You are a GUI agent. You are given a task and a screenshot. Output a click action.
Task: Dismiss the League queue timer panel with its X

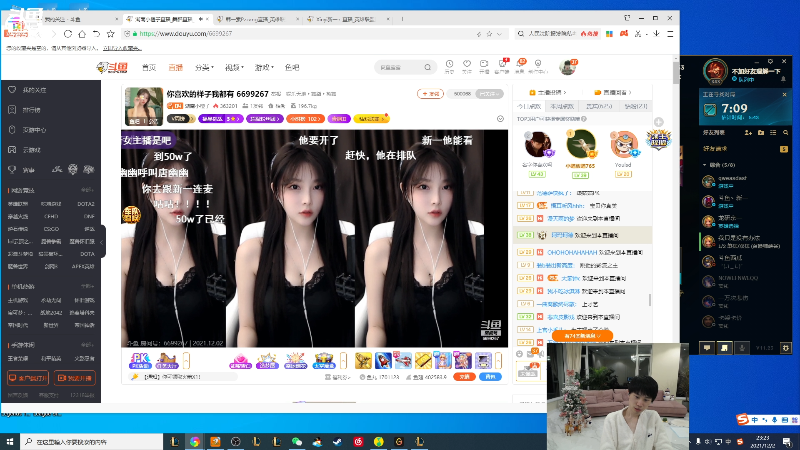point(785,95)
